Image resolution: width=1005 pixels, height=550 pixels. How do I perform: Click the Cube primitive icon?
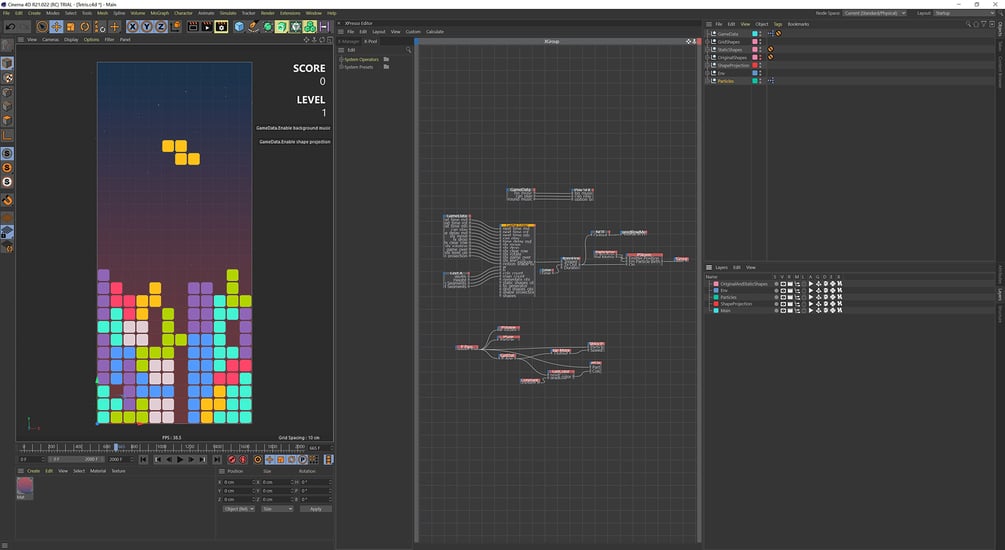pos(239,27)
